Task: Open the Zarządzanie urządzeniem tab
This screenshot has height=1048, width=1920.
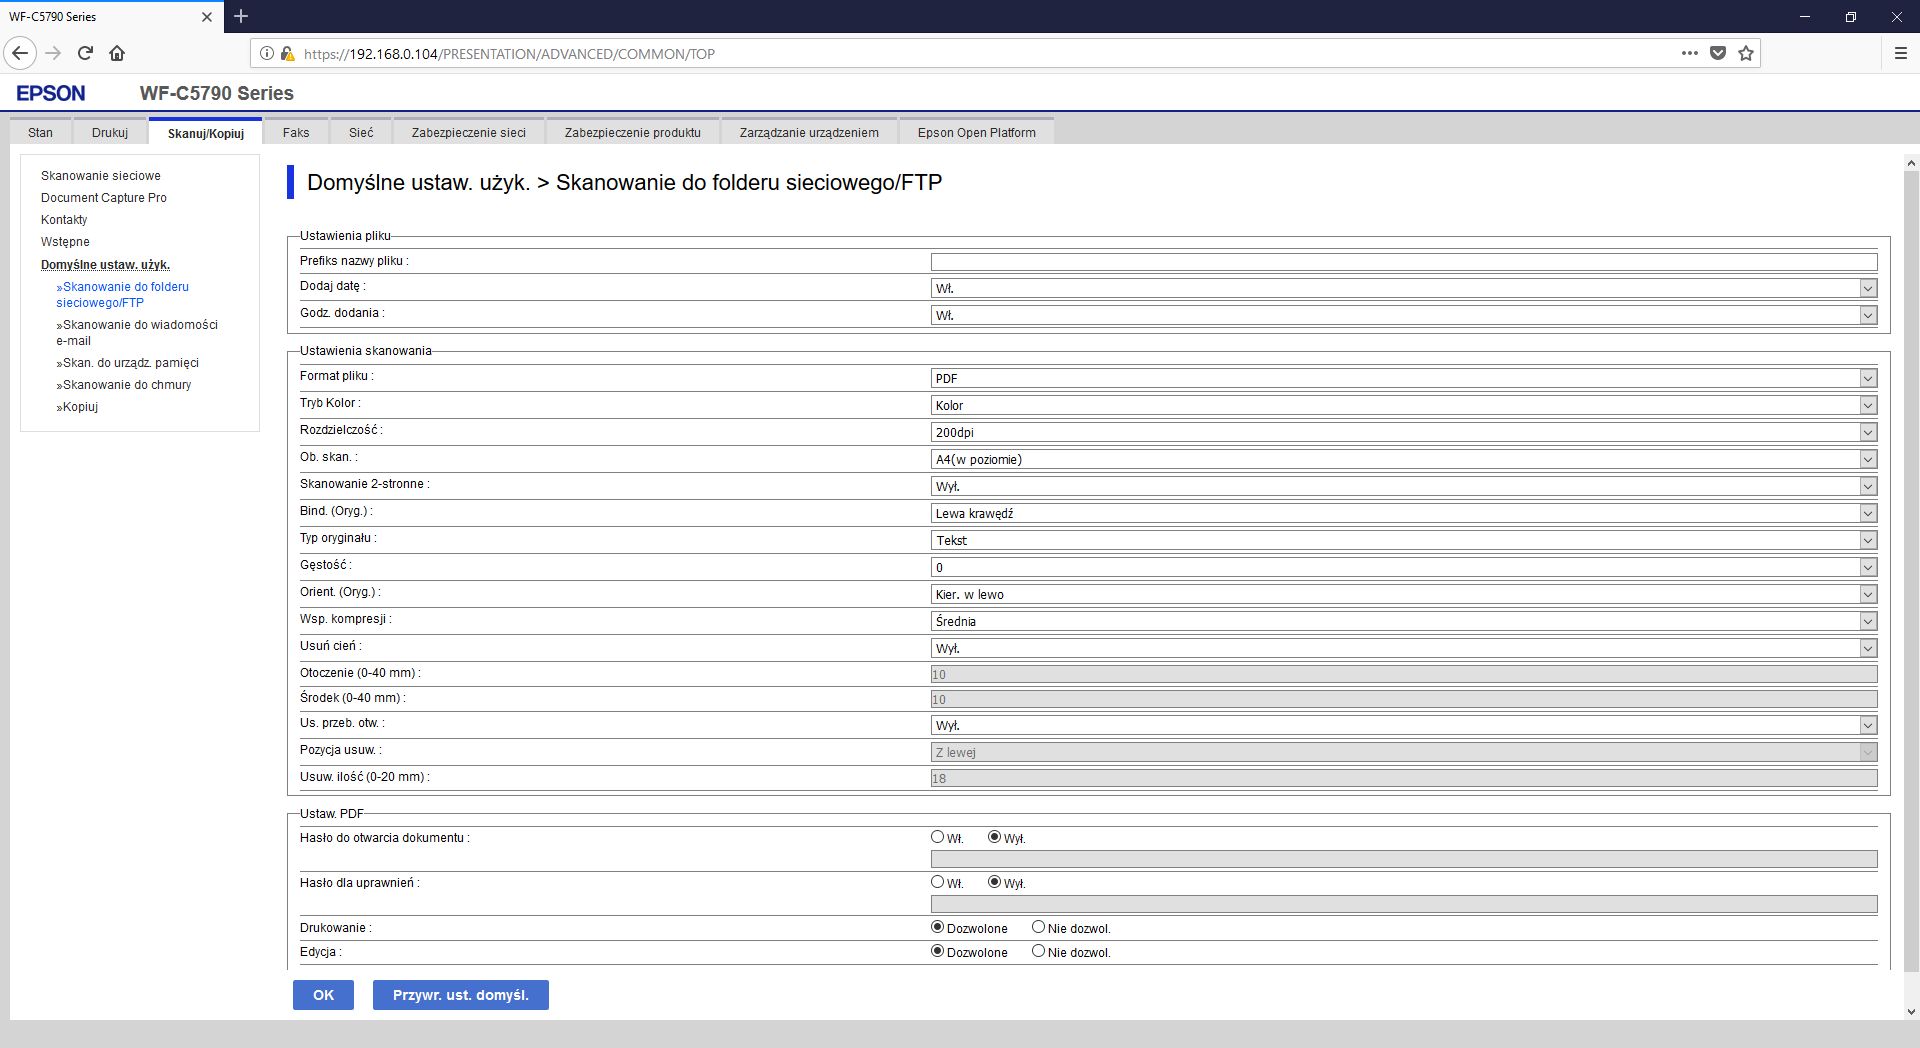Action: click(809, 132)
